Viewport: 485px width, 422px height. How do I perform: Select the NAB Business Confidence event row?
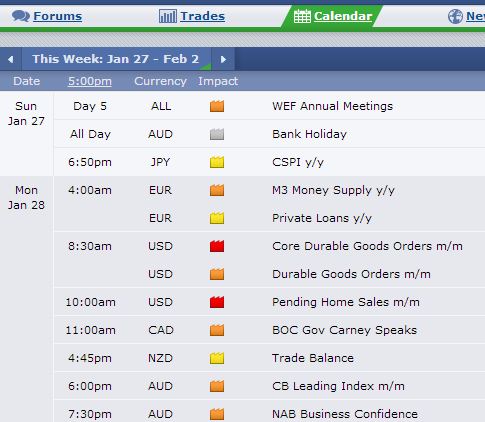(x=269, y=414)
